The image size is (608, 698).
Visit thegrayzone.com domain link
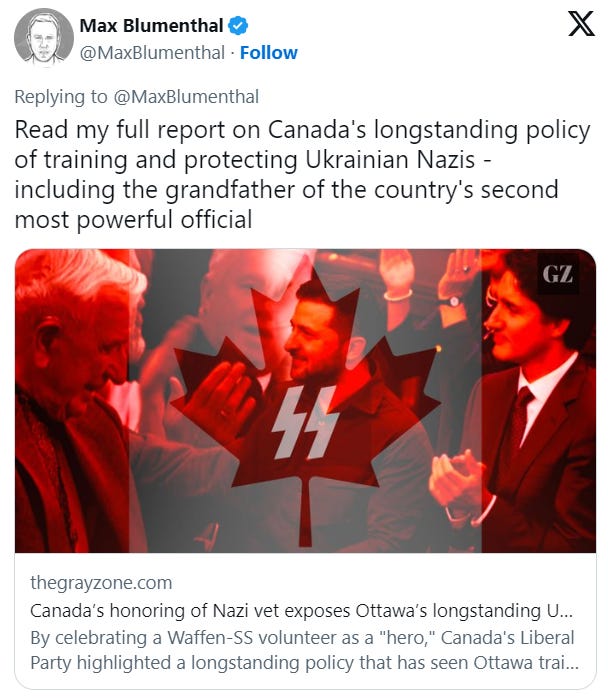tap(101, 583)
